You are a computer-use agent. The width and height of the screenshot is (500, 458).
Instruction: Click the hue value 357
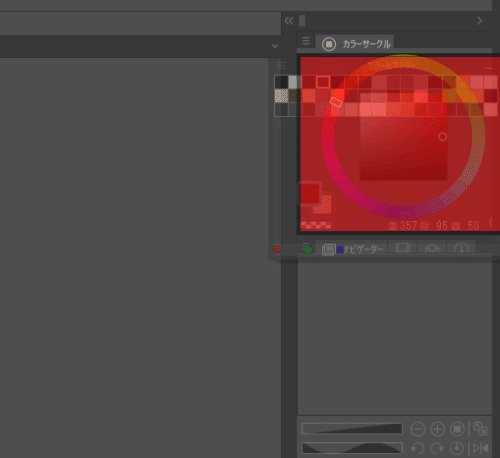(409, 226)
